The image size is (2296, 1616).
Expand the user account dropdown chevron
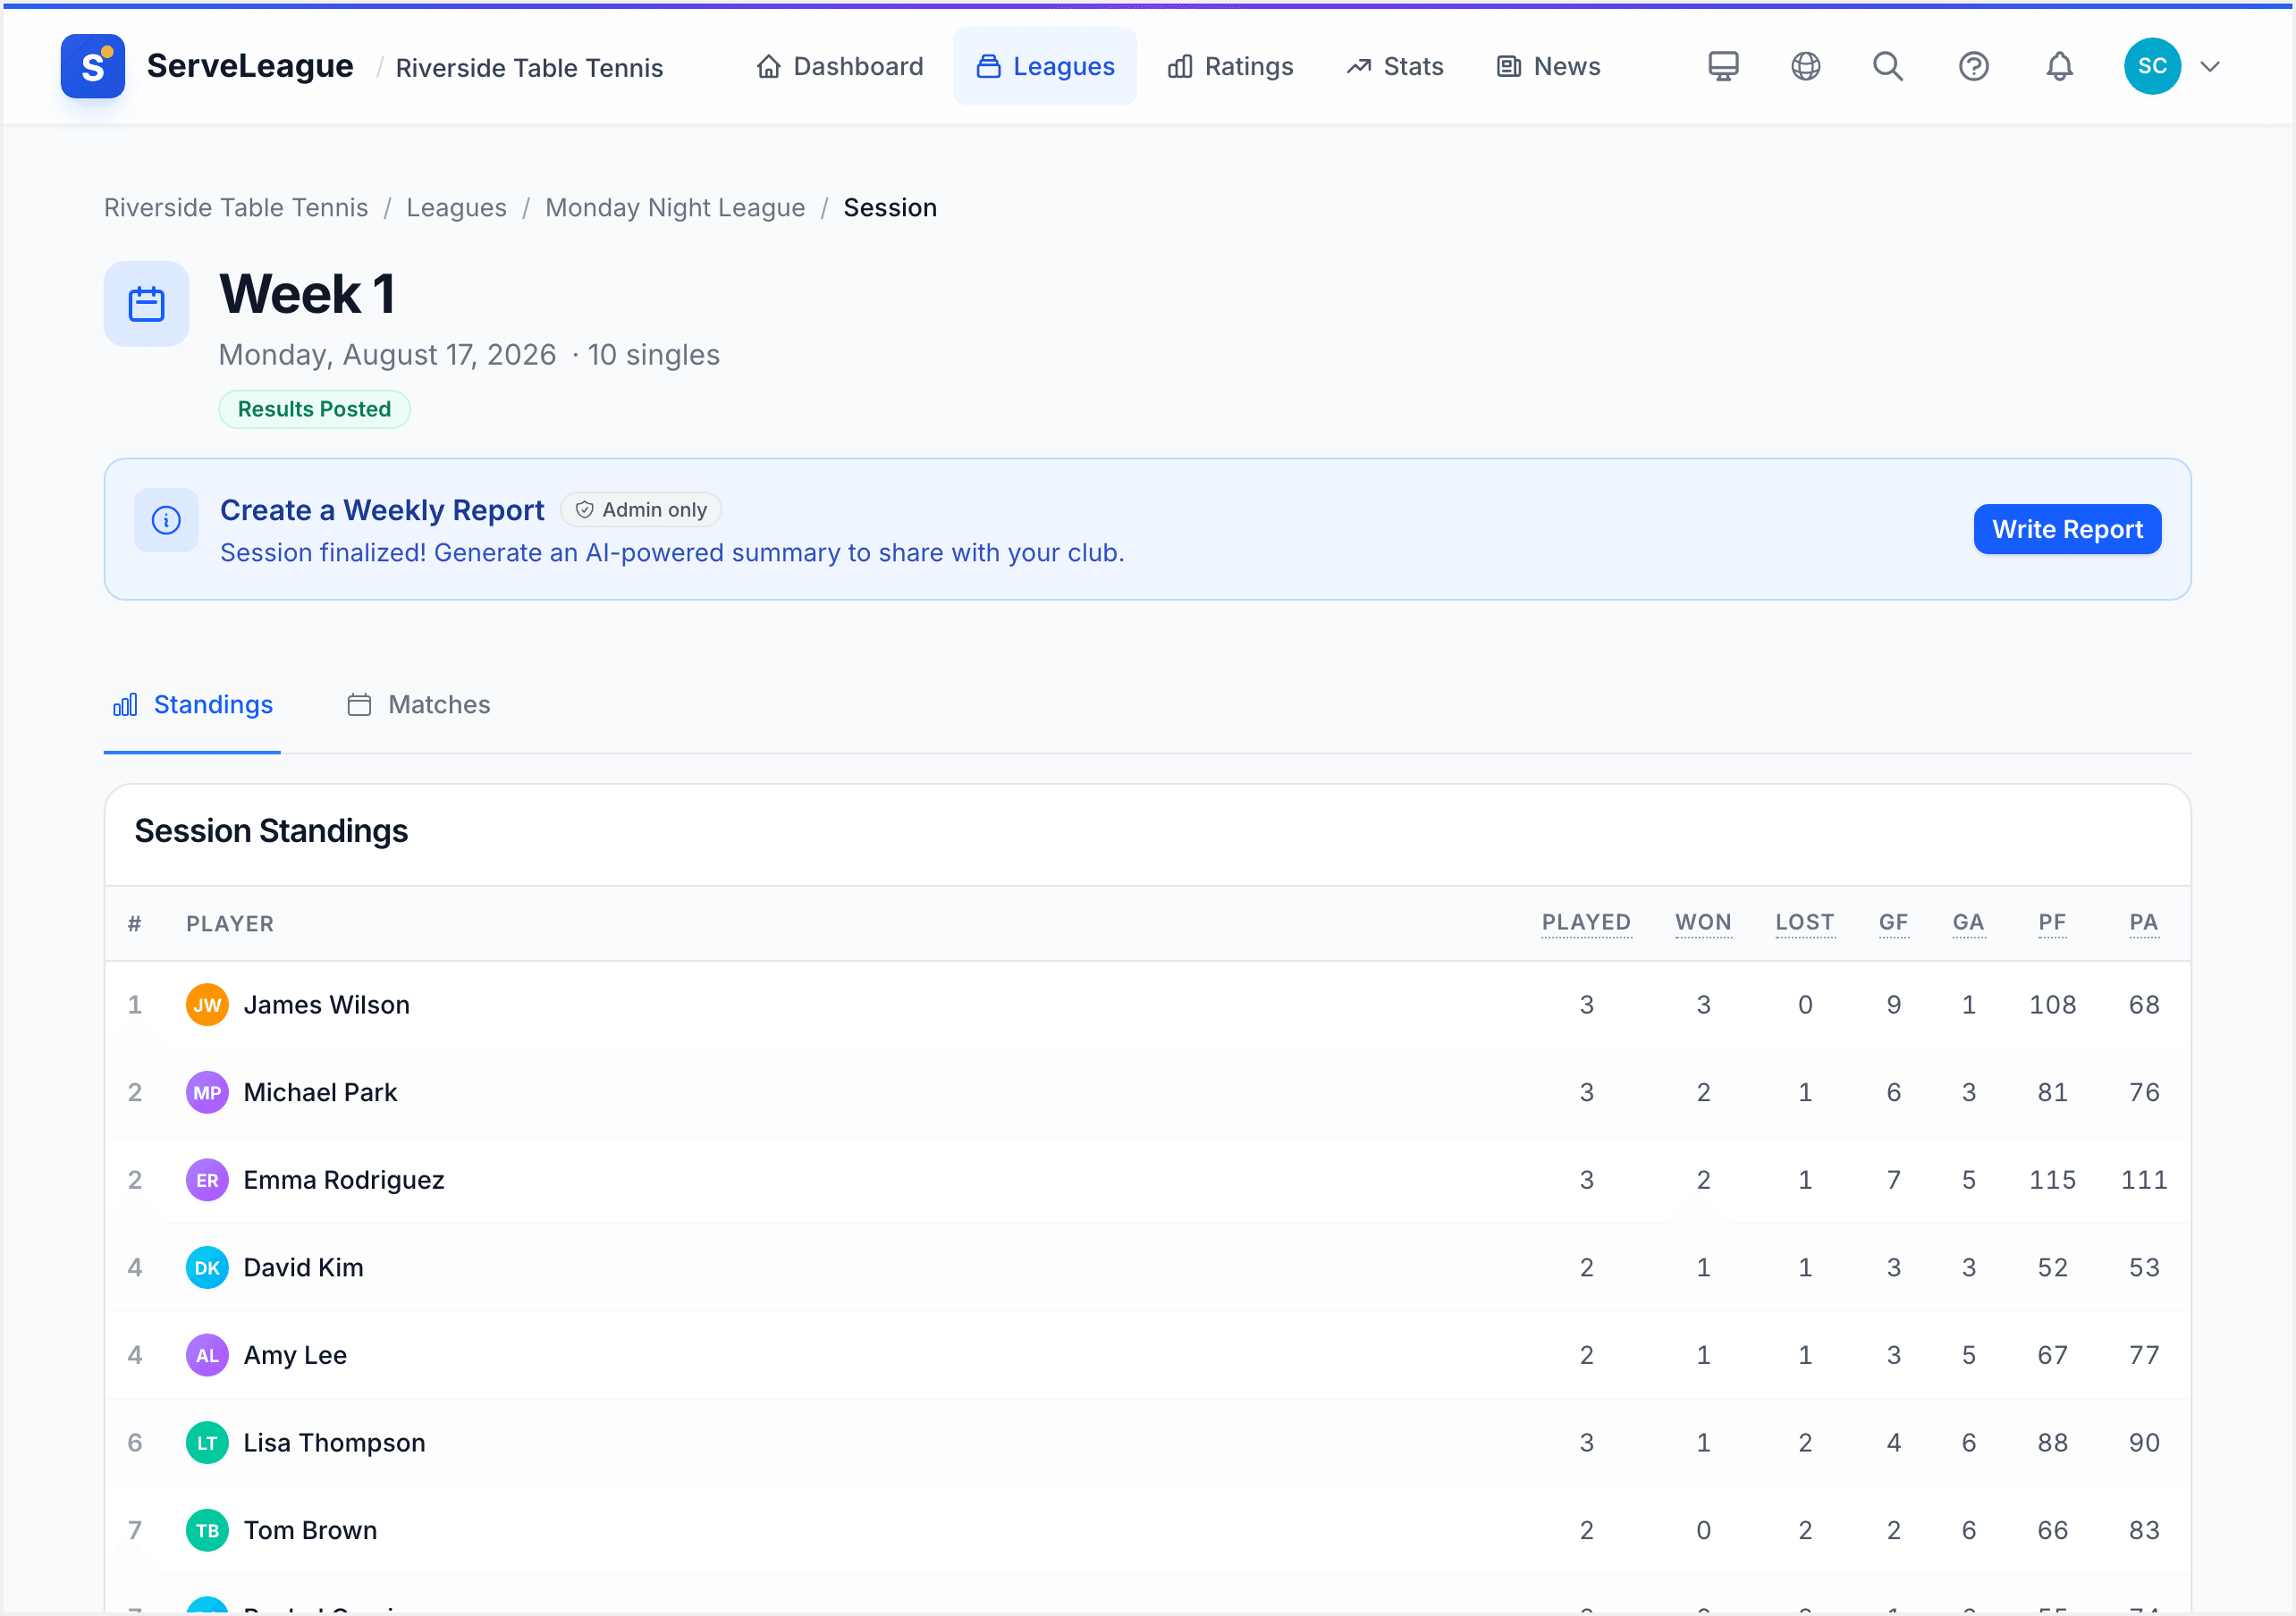pos(2210,67)
